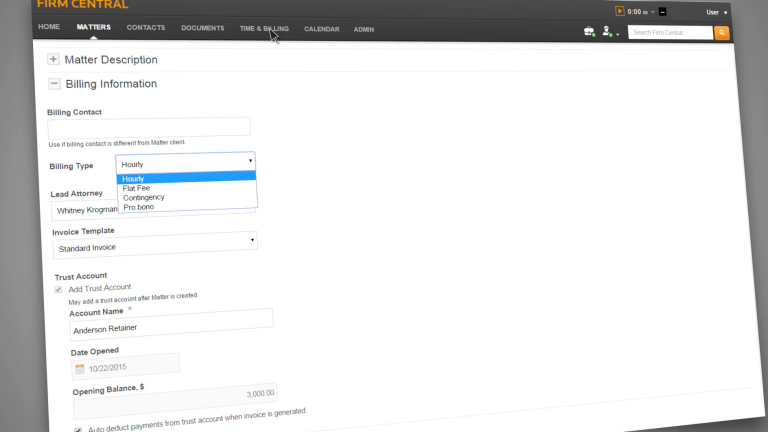Pick Pro bono billing type option
The image size is (768, 432).
139,207
